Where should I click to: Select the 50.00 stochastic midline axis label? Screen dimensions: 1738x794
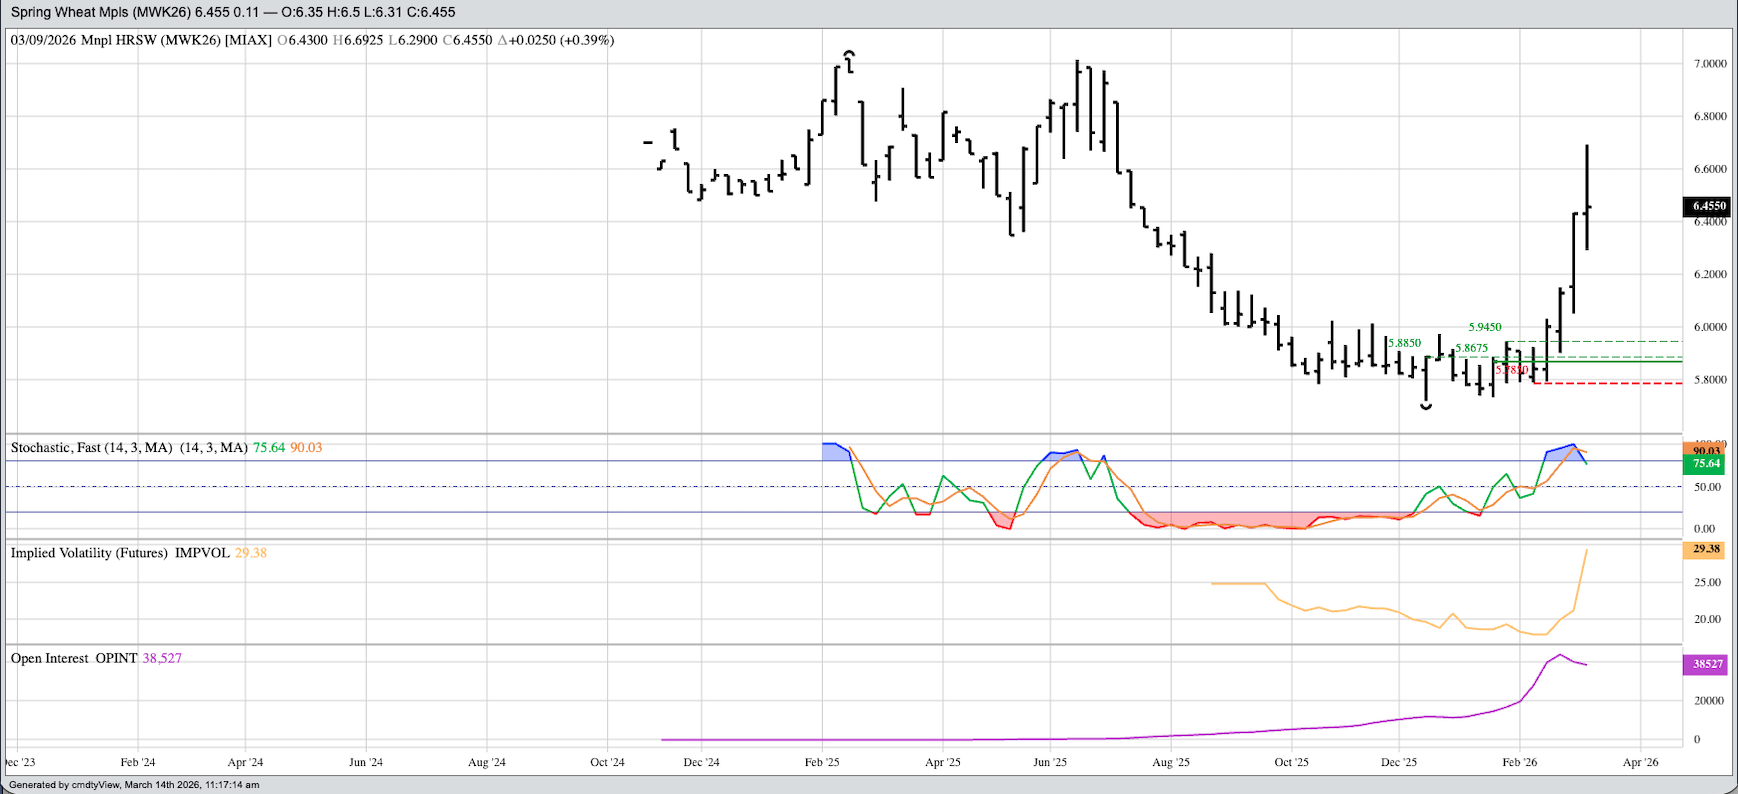pyautogui.click(x=1706, y=487)
